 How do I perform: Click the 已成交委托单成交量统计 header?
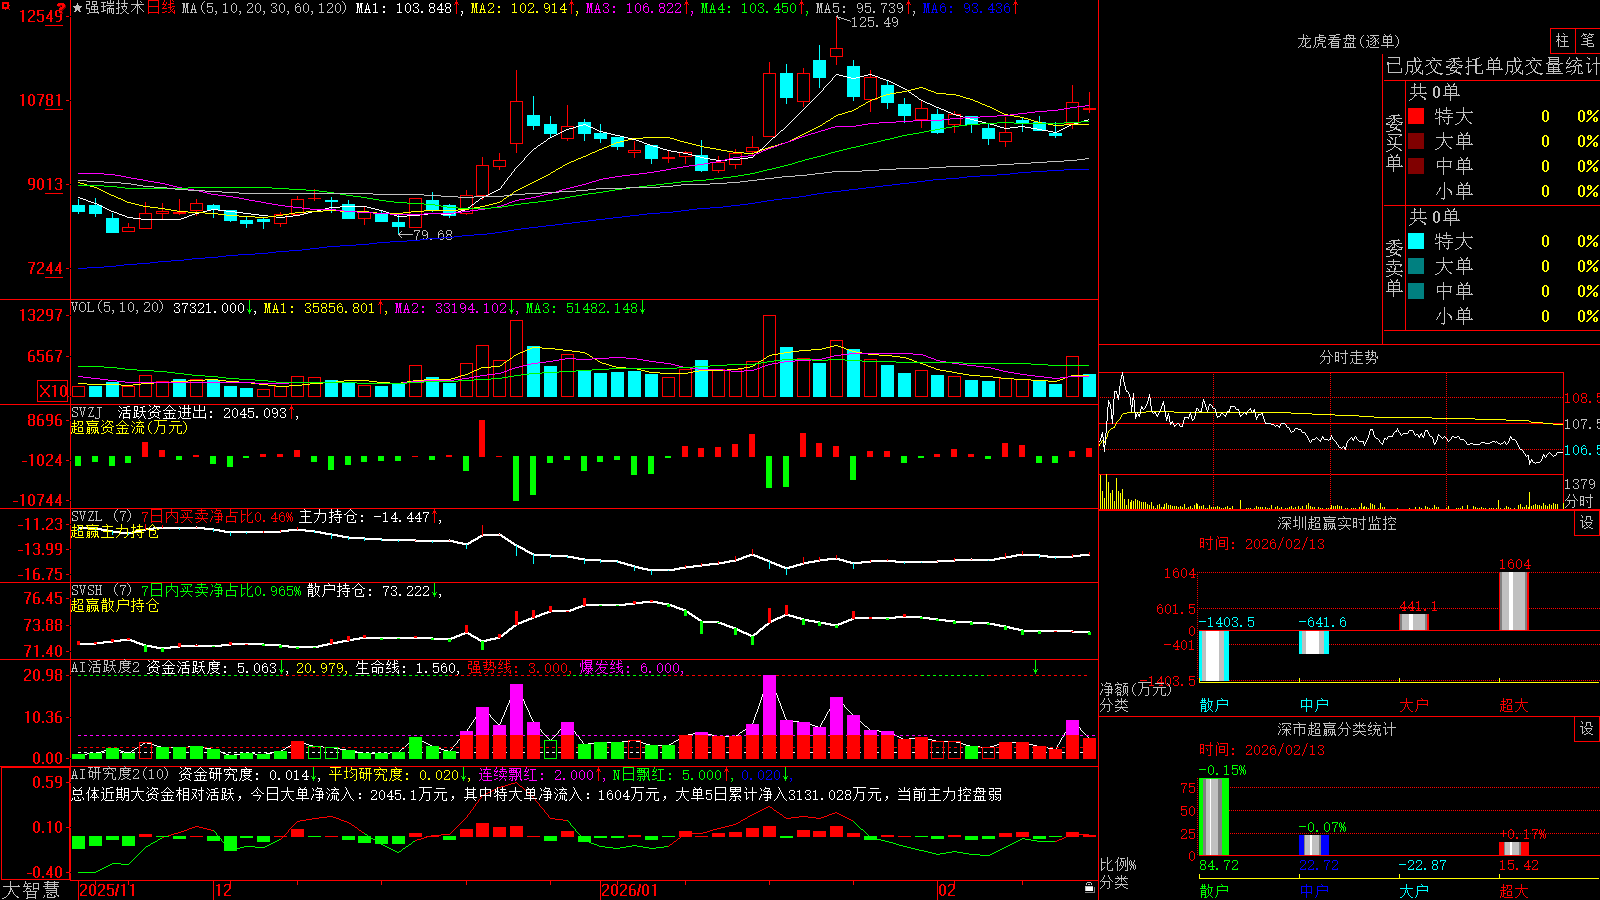click(x=1492, y=66)
